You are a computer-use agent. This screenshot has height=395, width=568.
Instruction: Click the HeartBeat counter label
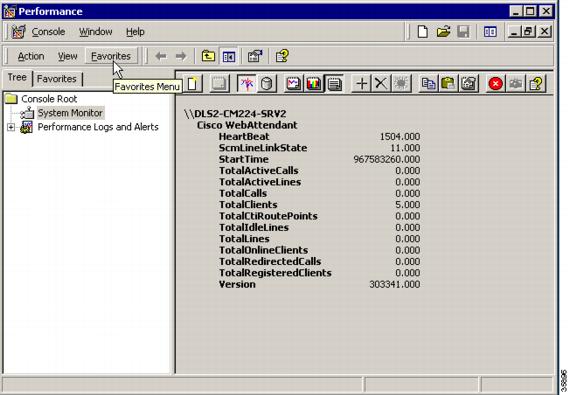[244, 137]
